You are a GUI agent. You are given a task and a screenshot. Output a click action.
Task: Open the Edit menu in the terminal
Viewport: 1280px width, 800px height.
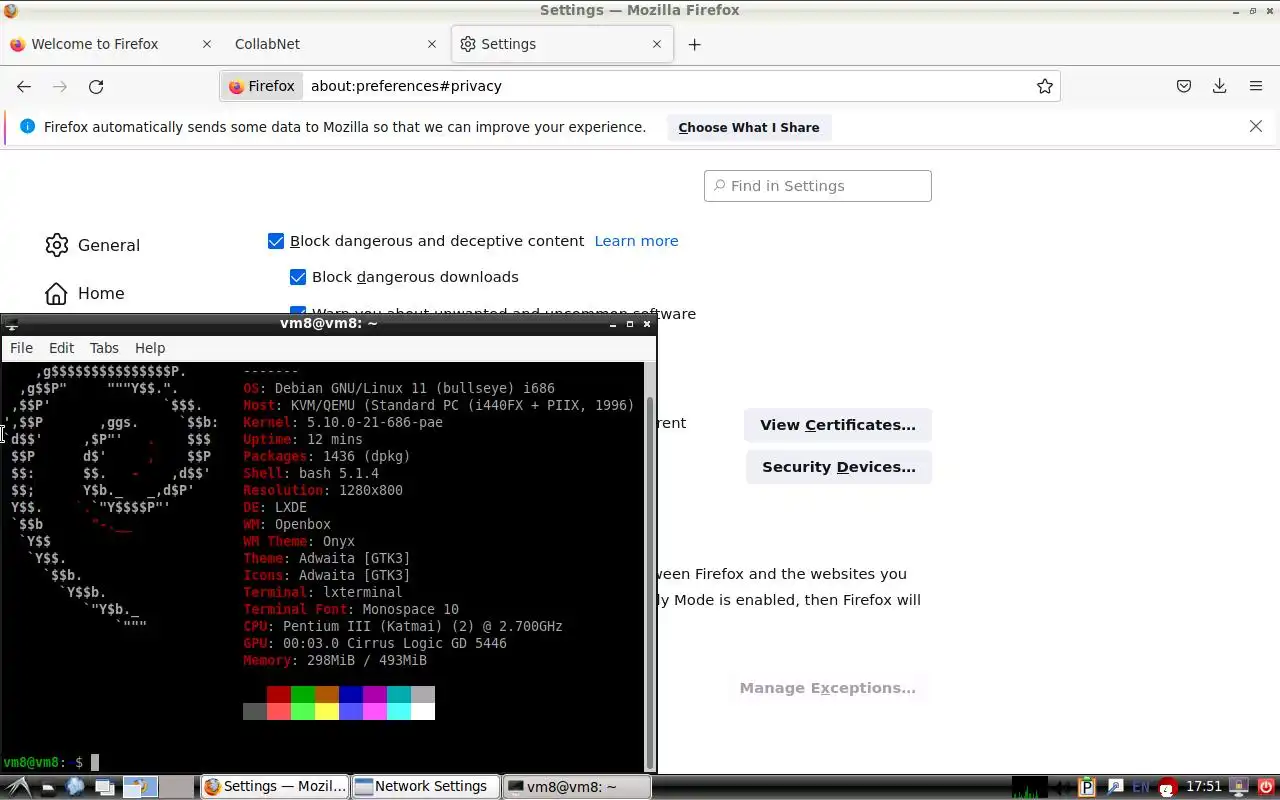(x=61, y=348)
